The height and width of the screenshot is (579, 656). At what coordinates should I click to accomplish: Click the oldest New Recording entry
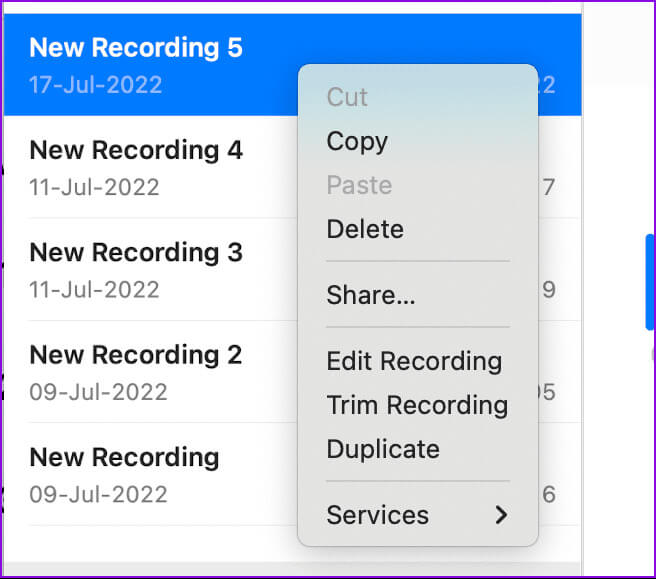pyautogui.click(x=124, y=457)
